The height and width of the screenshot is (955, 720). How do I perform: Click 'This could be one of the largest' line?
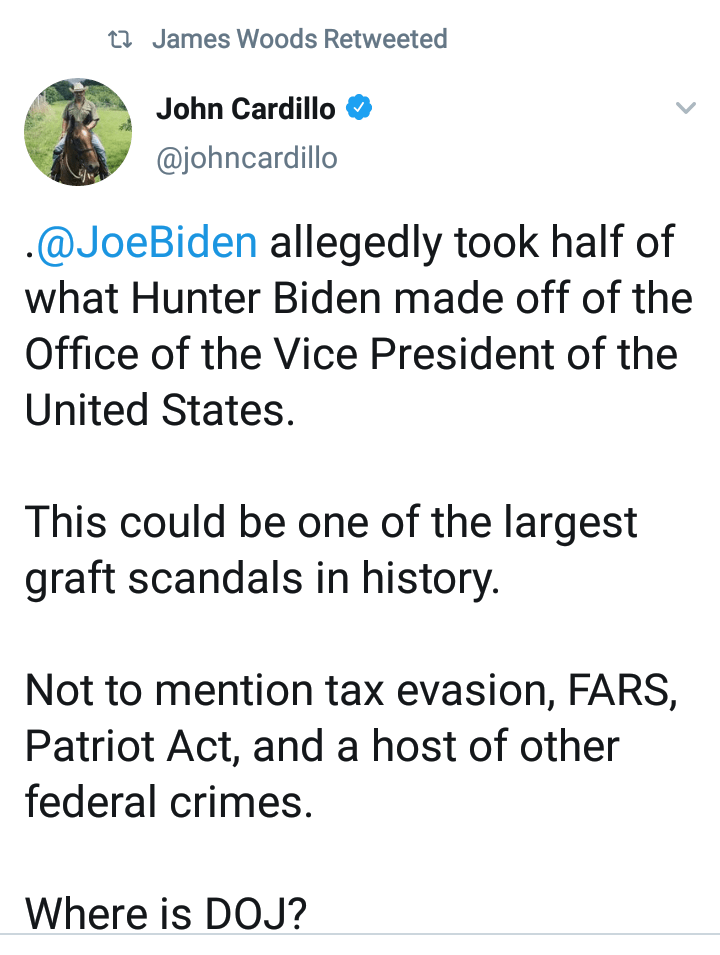point(330,523)
